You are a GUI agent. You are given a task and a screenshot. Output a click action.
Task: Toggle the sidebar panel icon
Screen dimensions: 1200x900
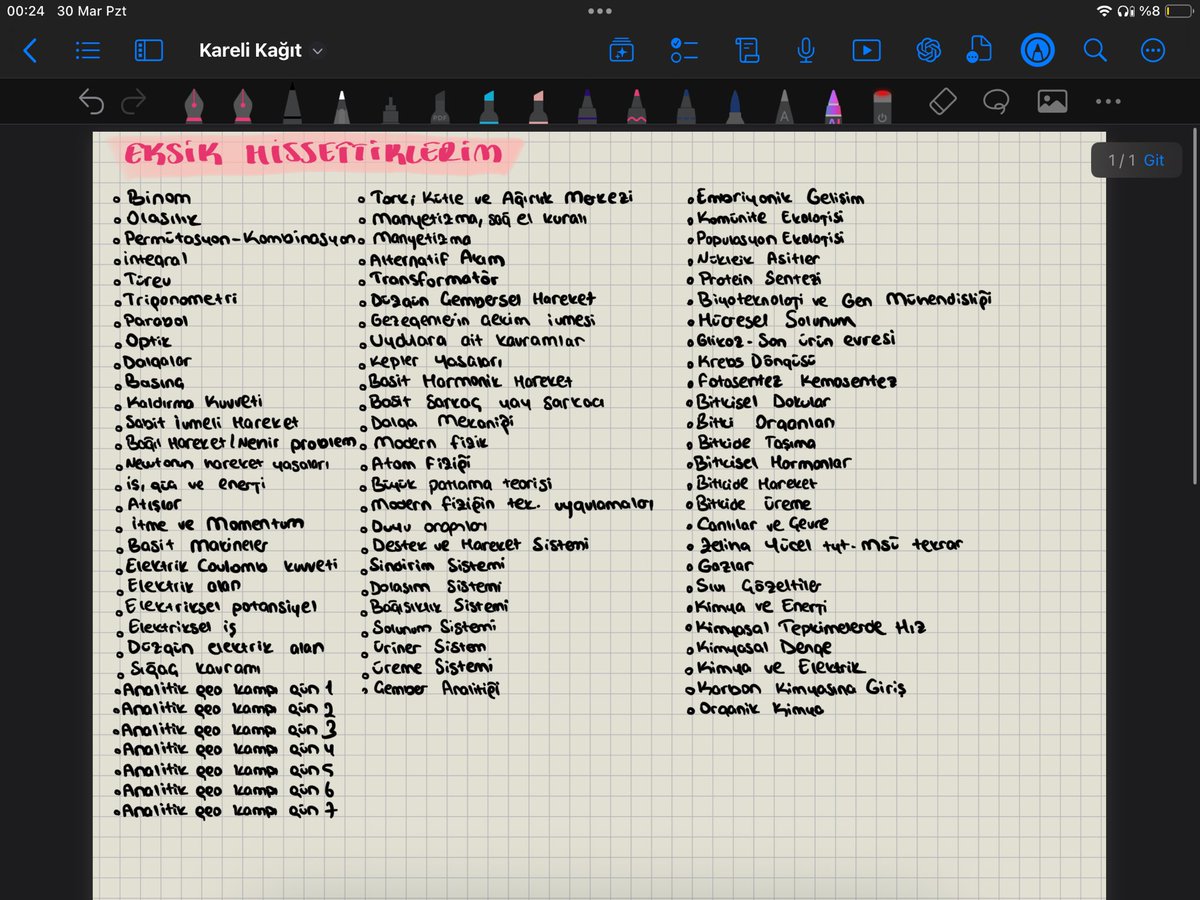pyautogui.click(x=148, y=51)
